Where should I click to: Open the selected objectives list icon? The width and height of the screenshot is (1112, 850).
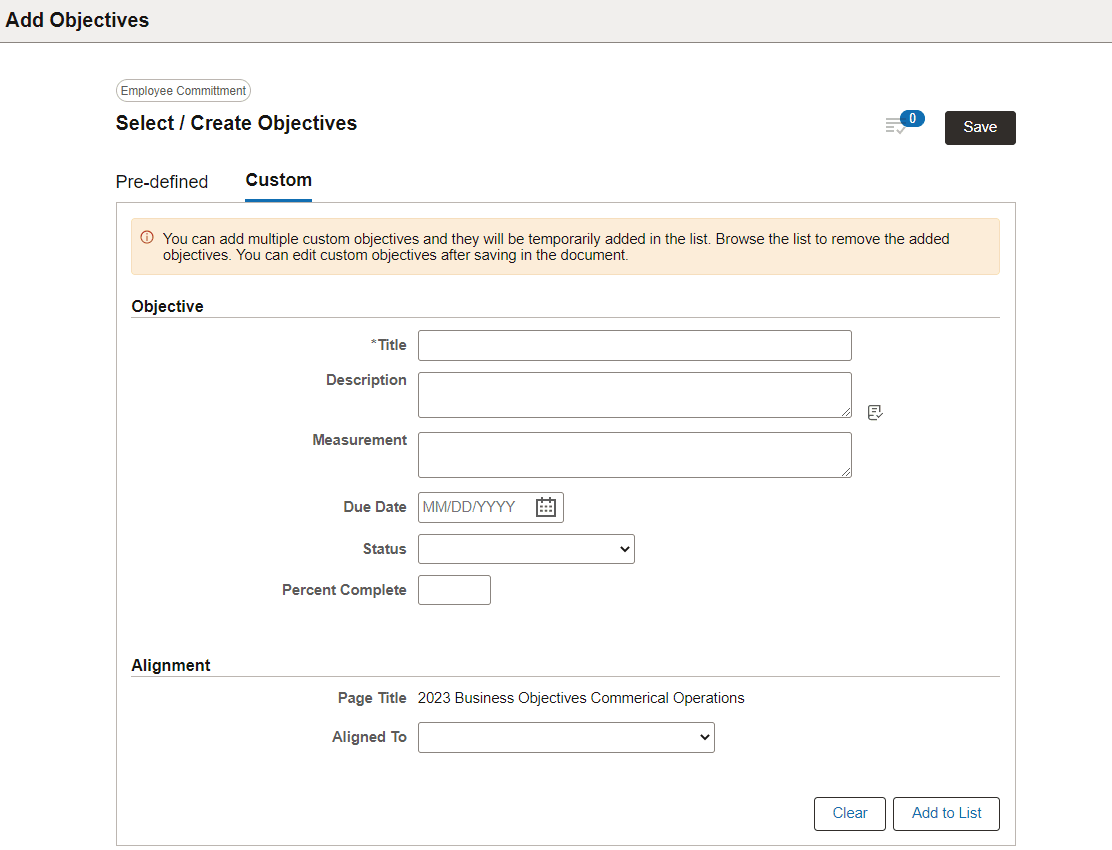pyautogui.click(x=894, y=127)
